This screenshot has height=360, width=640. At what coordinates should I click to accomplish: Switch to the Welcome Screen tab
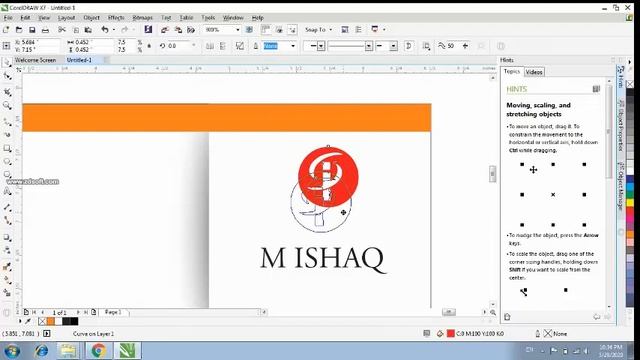[x=35, y=60]
